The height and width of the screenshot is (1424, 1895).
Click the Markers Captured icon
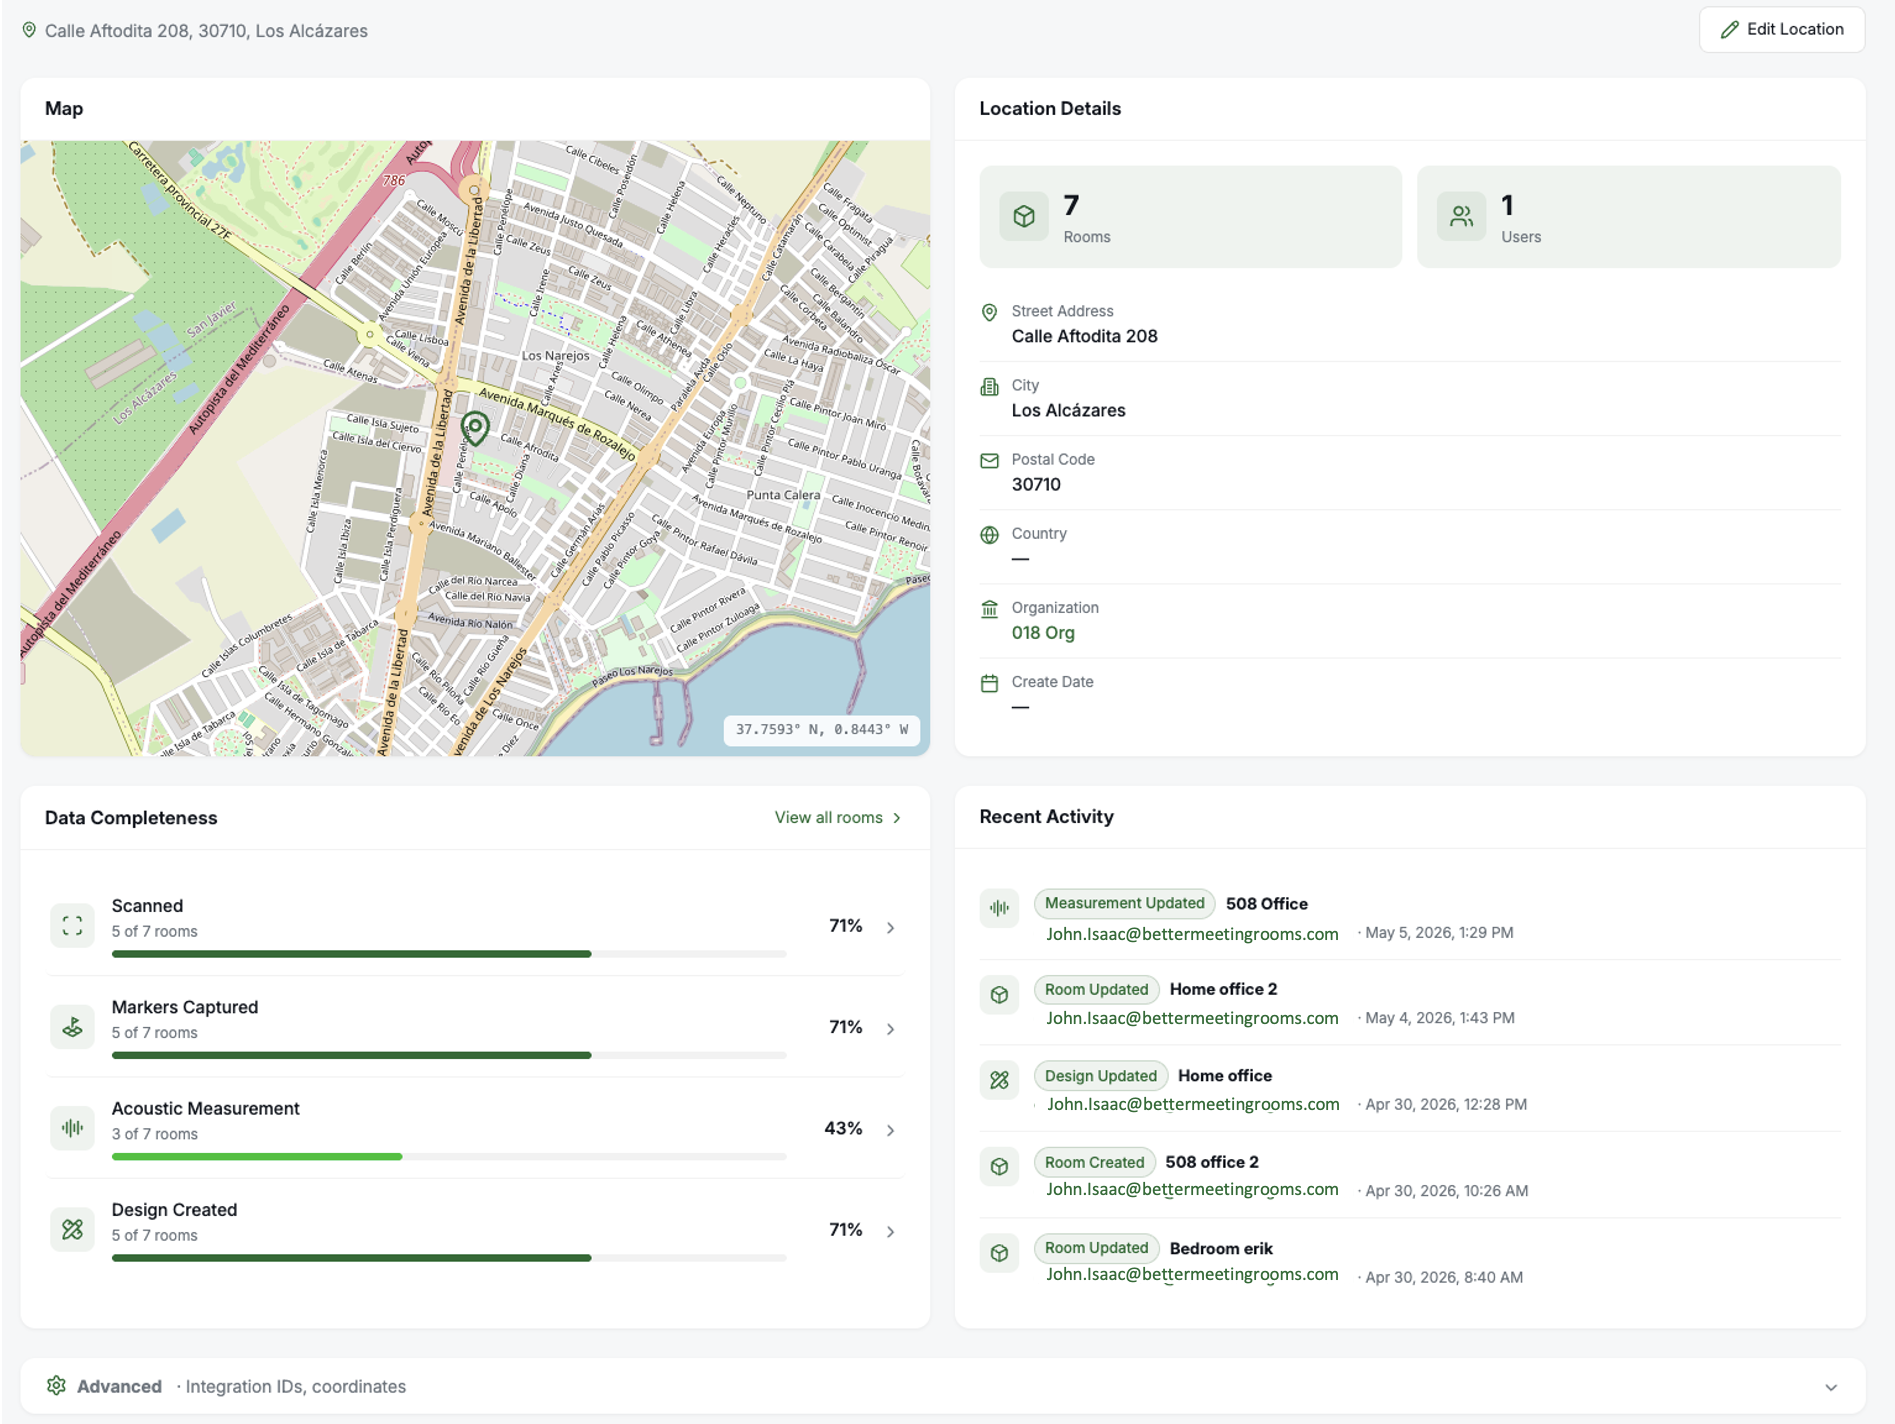tap(72, 1026)
